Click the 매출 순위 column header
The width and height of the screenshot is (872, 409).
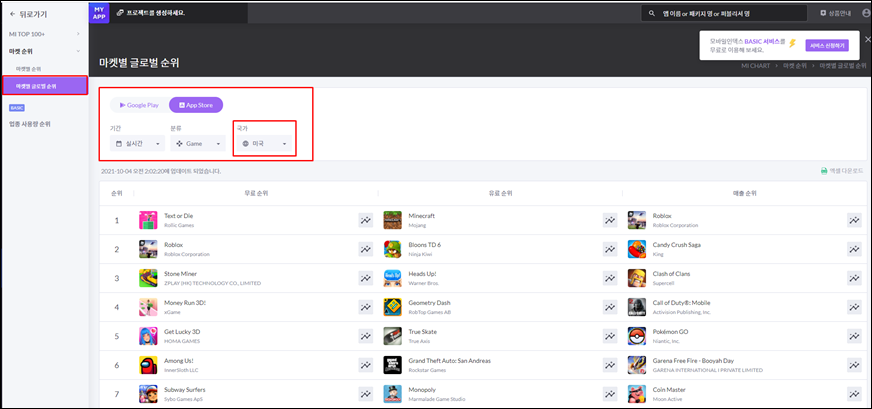tap(745, 193)
